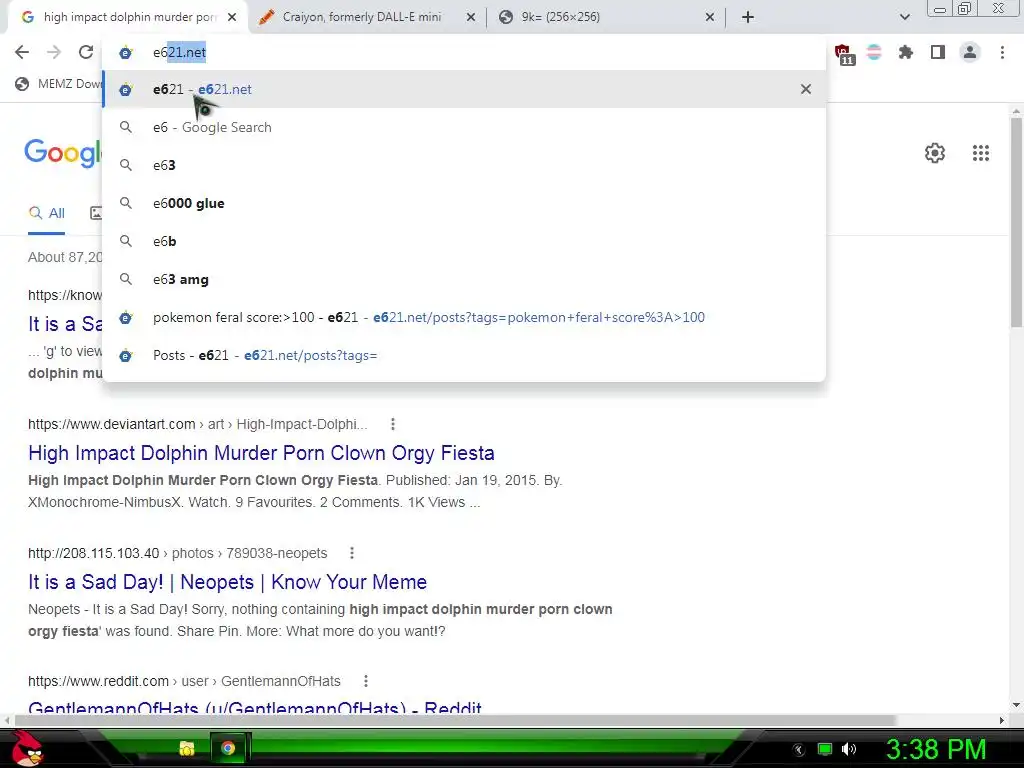
Task: Open the Angry Birds start button
Action: tap(26, 748)
